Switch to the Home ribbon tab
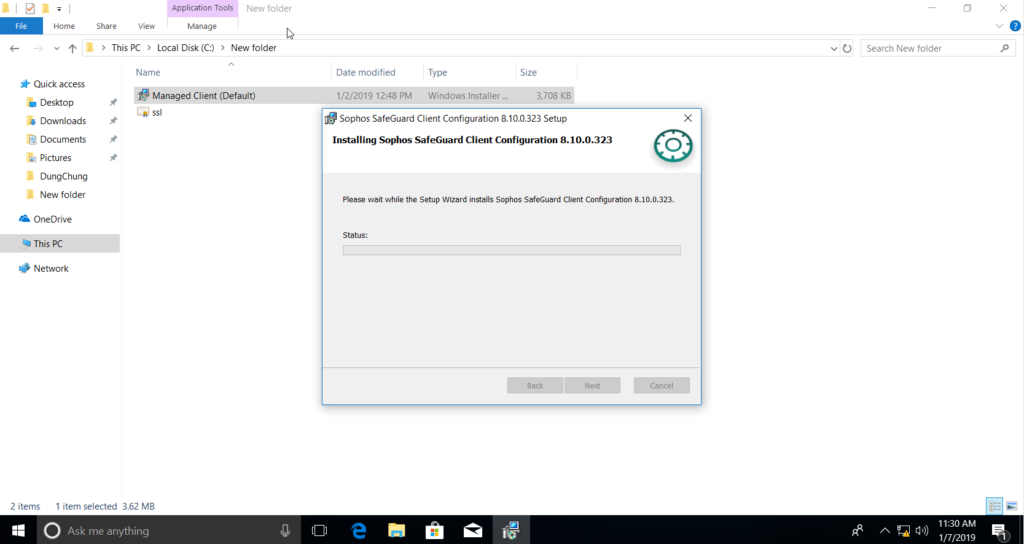This screenshot has width=1024, height=544. click(x=64, y=26)
